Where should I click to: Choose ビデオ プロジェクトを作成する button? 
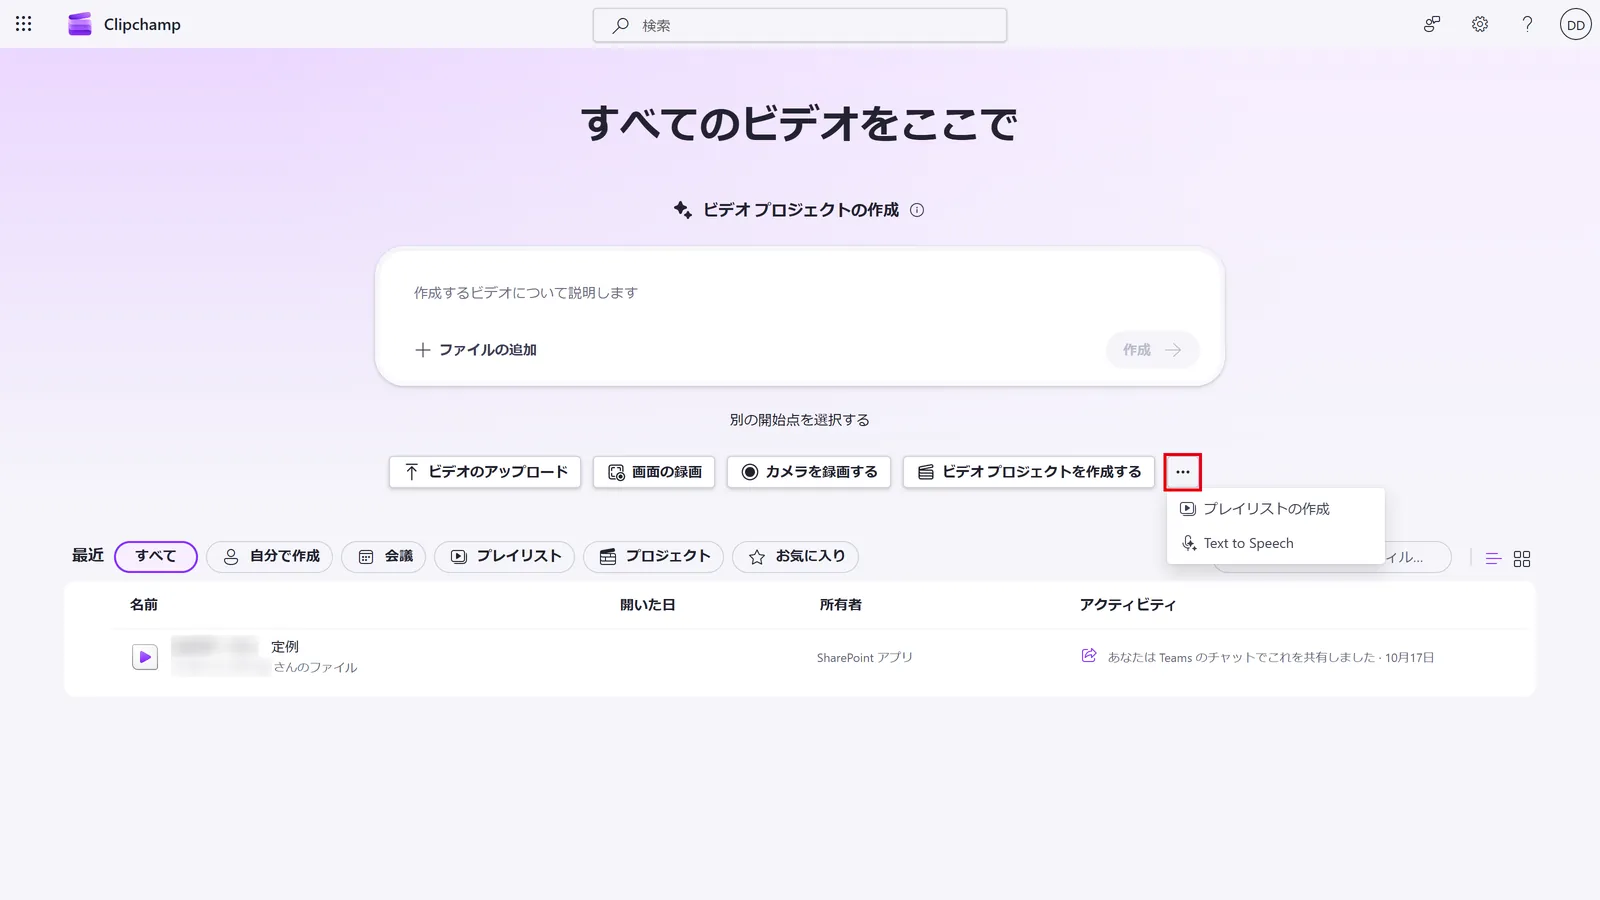1029,472
